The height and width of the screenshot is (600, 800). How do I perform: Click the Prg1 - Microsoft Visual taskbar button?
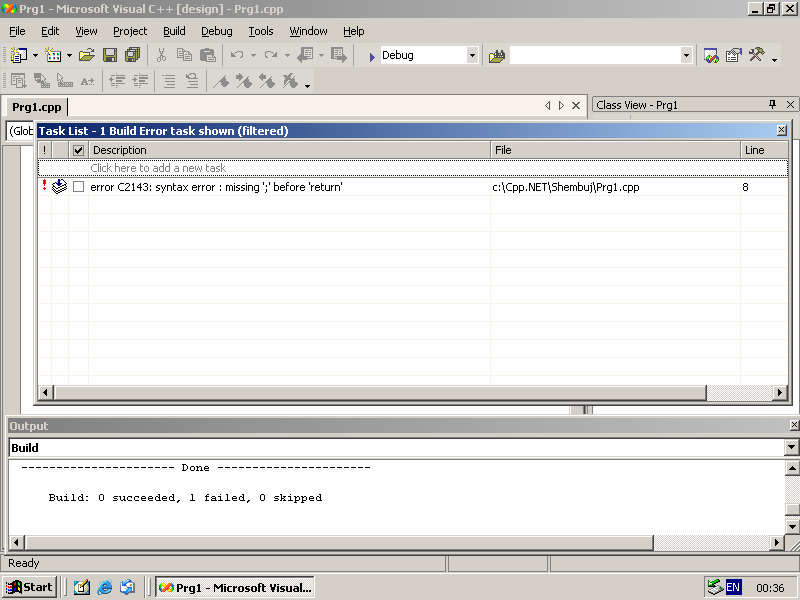(x=235, y=587)
